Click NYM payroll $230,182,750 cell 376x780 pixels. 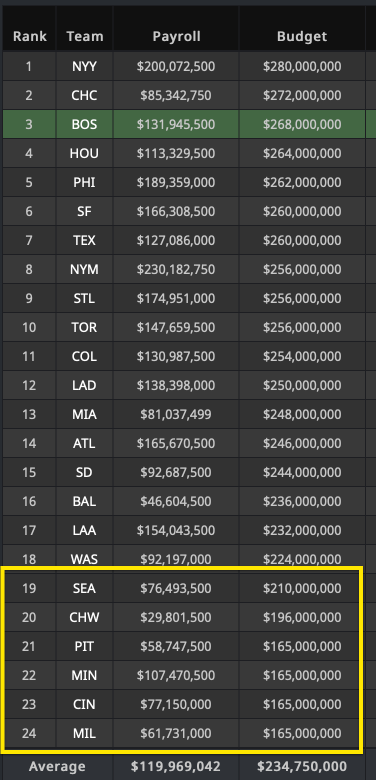pyautogui.click(x=176, y=269)
